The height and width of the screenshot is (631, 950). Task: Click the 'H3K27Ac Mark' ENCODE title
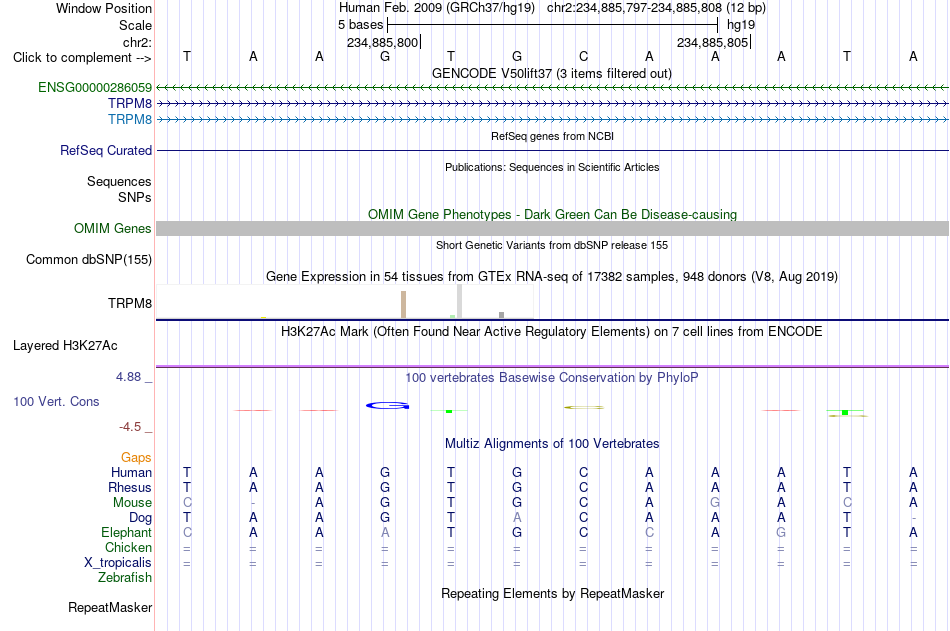[x=552, y=332]
